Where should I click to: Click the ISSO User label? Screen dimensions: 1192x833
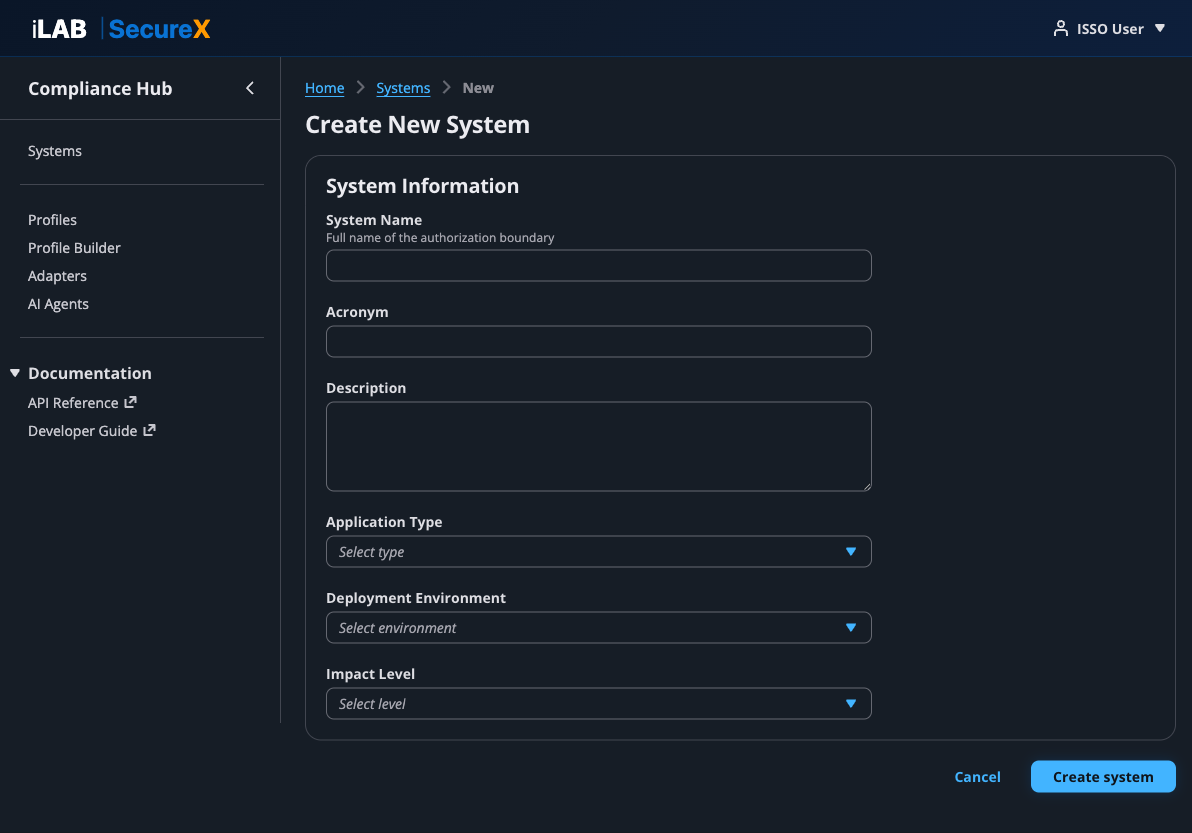1110,29
